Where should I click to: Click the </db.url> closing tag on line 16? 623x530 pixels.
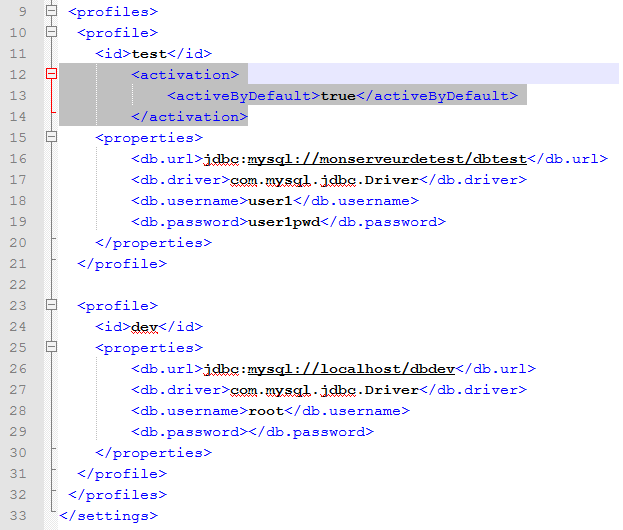pos(567,159)
